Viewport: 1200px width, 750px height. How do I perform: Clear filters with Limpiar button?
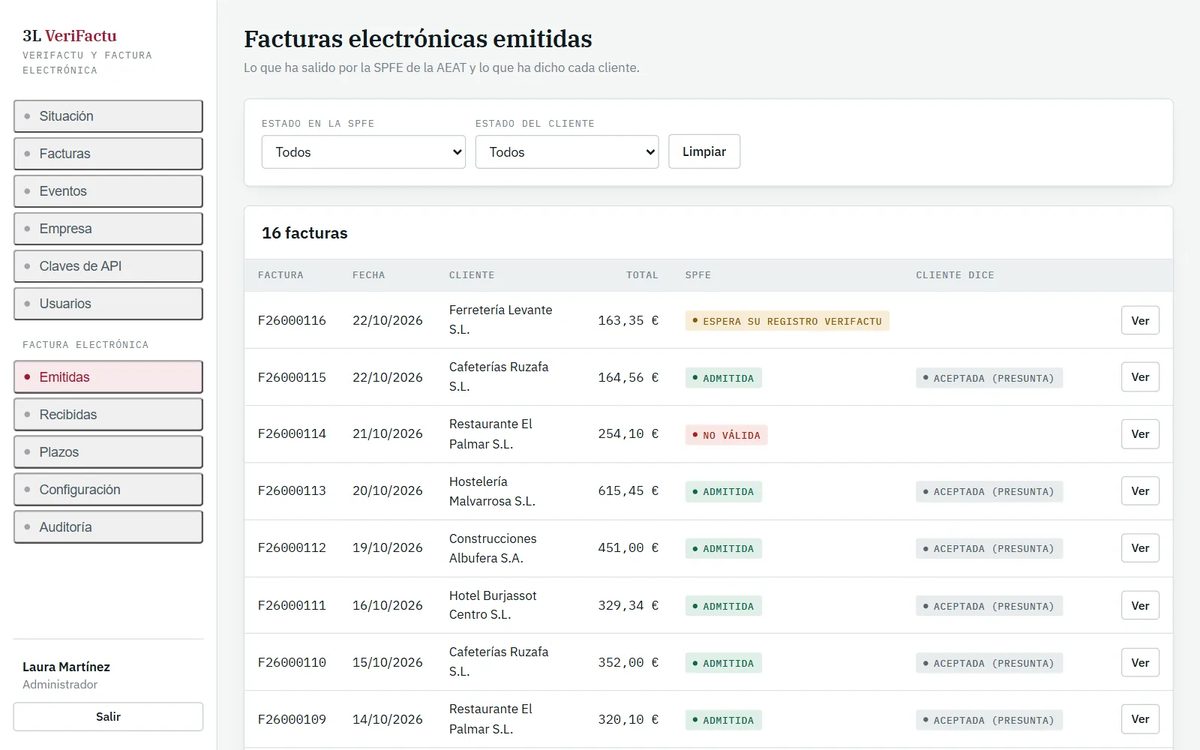(704, 152)
